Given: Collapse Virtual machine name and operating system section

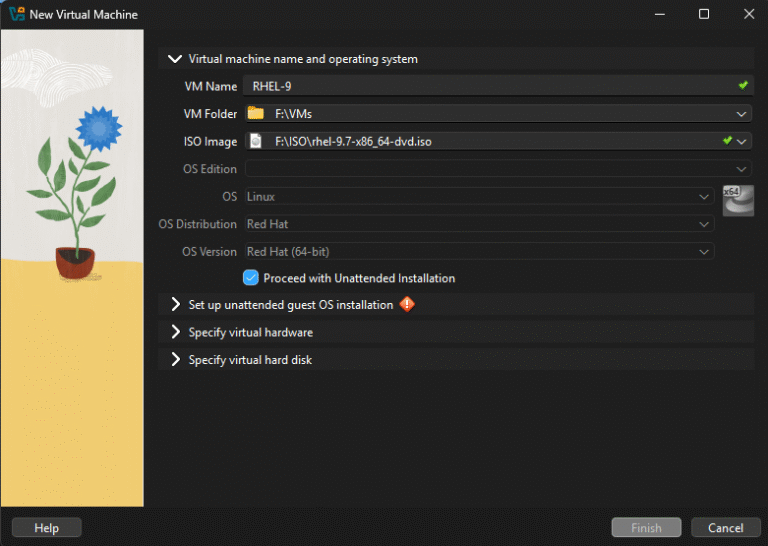Looking at the screenshot, I should click(176, 59).
